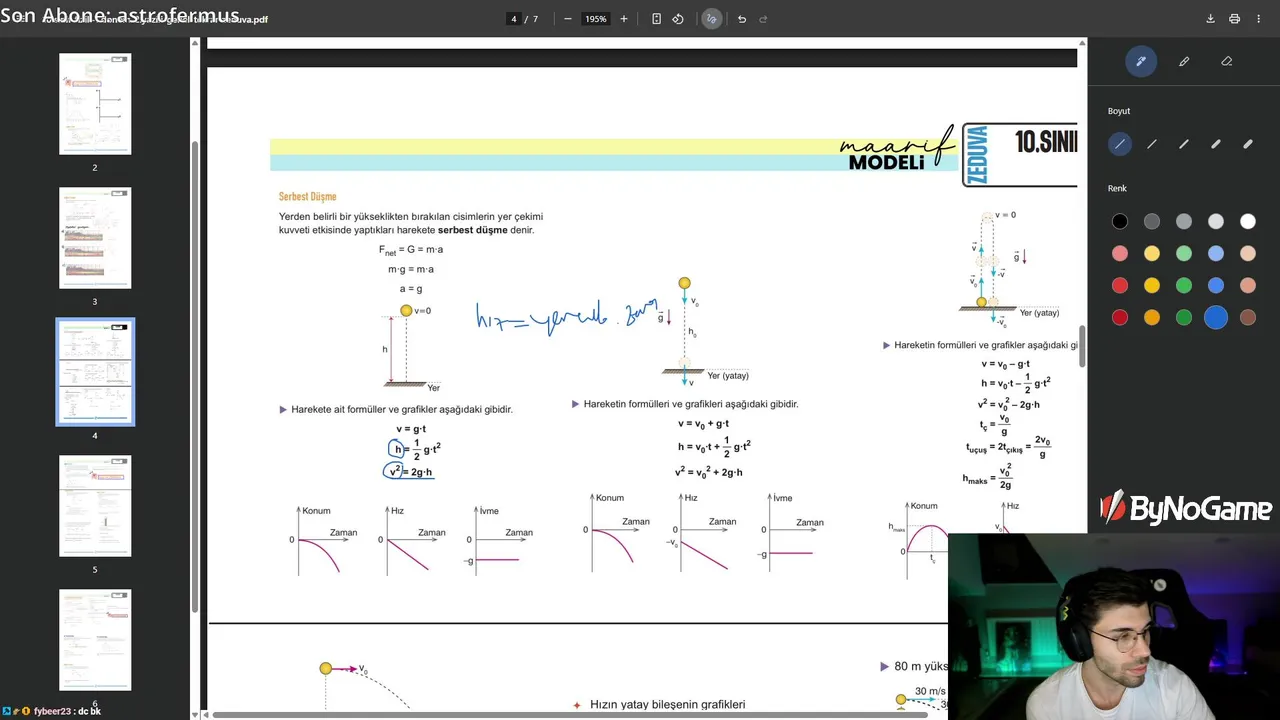Click the fit to page icon
The image size is (1280, 720).
coord(656,19)
